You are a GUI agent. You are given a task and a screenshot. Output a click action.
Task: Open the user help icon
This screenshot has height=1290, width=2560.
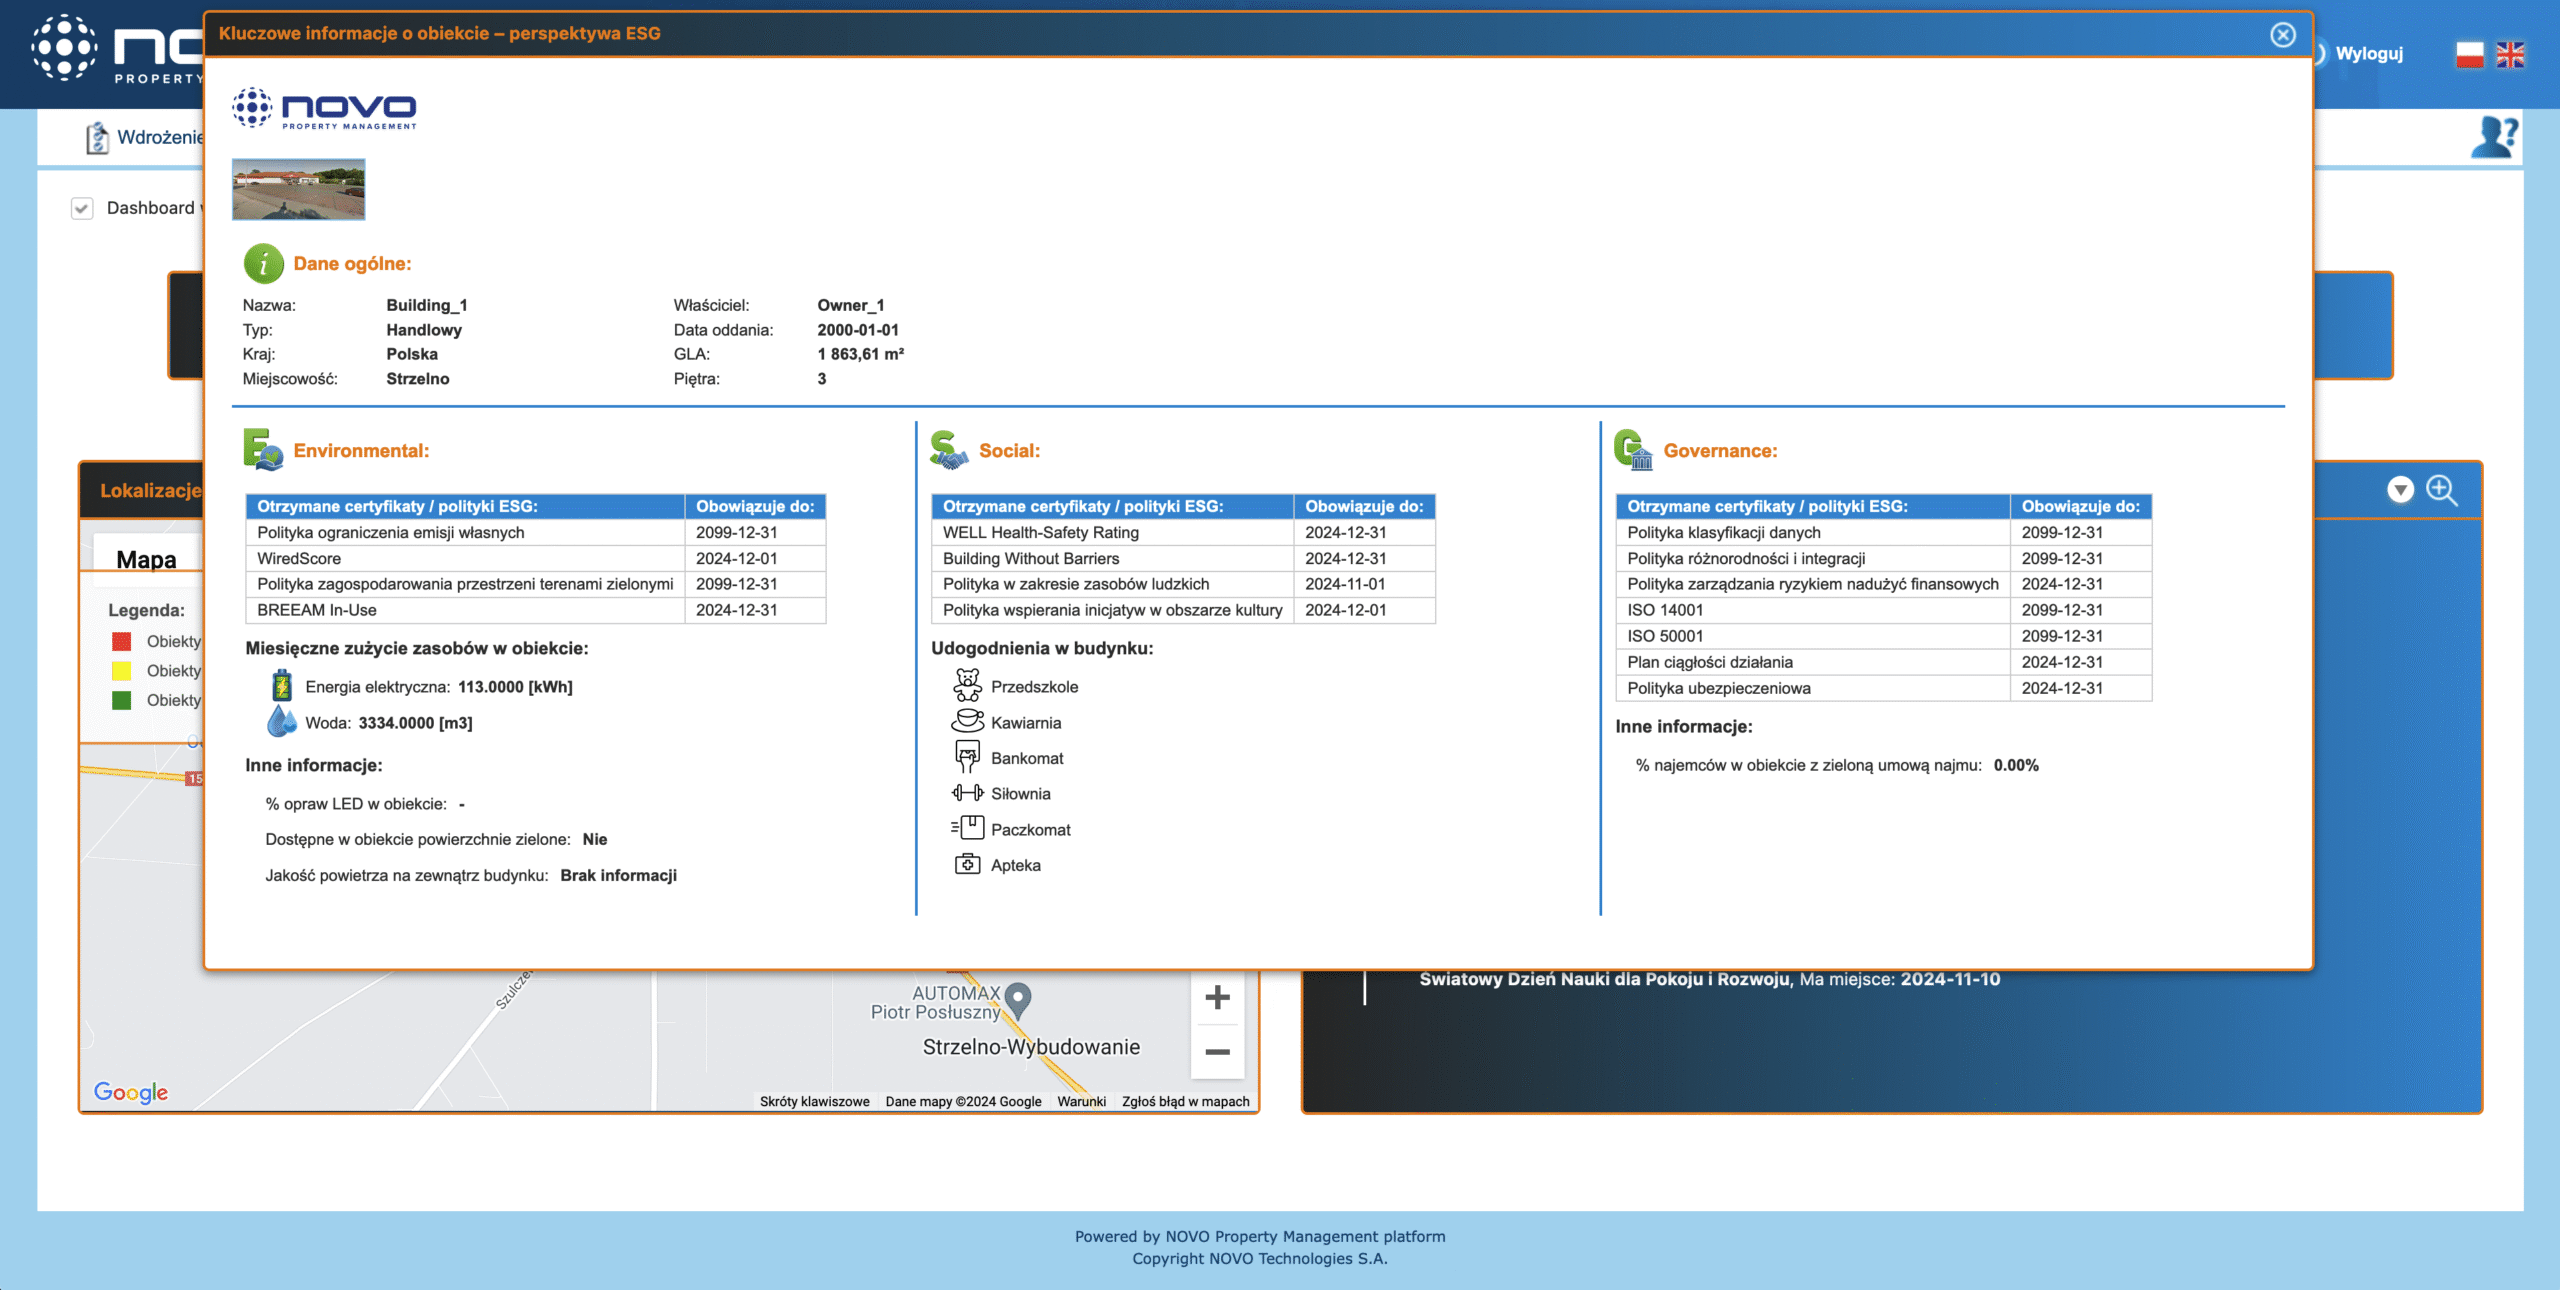click(x=2493, y=137)
